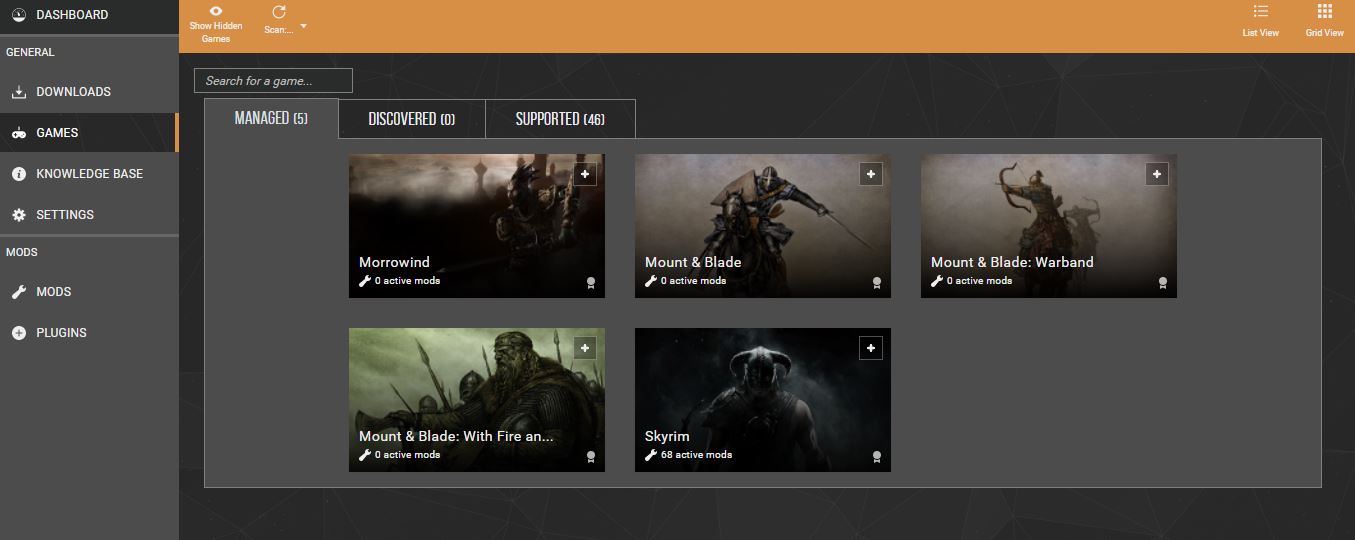Select the Managed (5) tab
Image resolution: width=1355 pixels, height=540 pixels.
click(271, 118)
